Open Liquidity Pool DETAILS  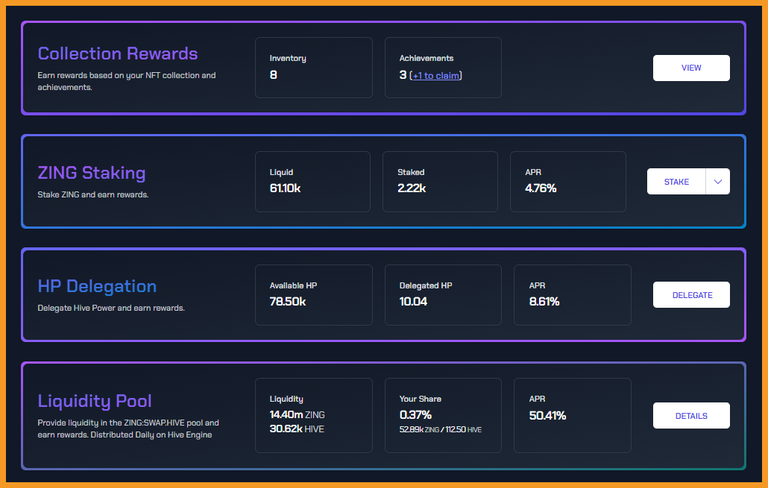[x=691, y=415]
